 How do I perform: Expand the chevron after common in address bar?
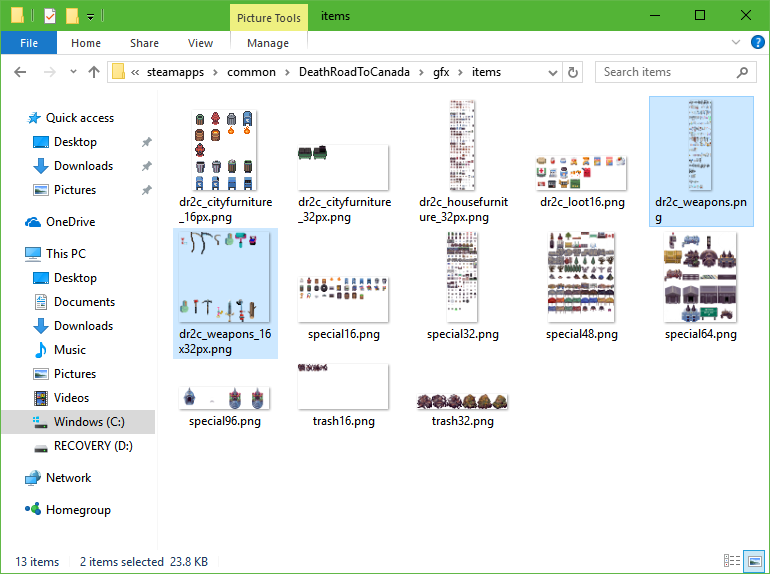pyautogui.click(x=287, y=73)
